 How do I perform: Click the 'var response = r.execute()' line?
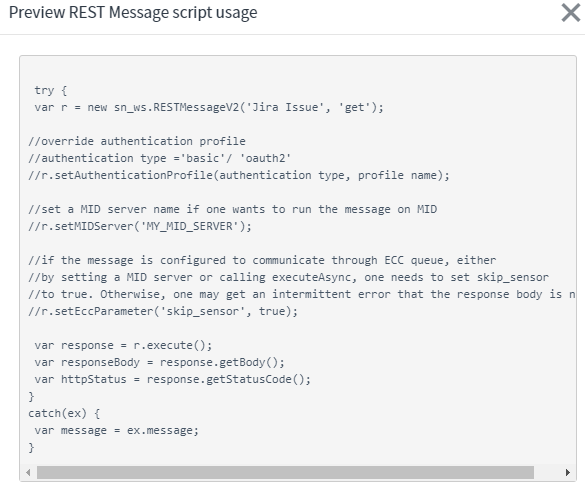coord(123,345)
